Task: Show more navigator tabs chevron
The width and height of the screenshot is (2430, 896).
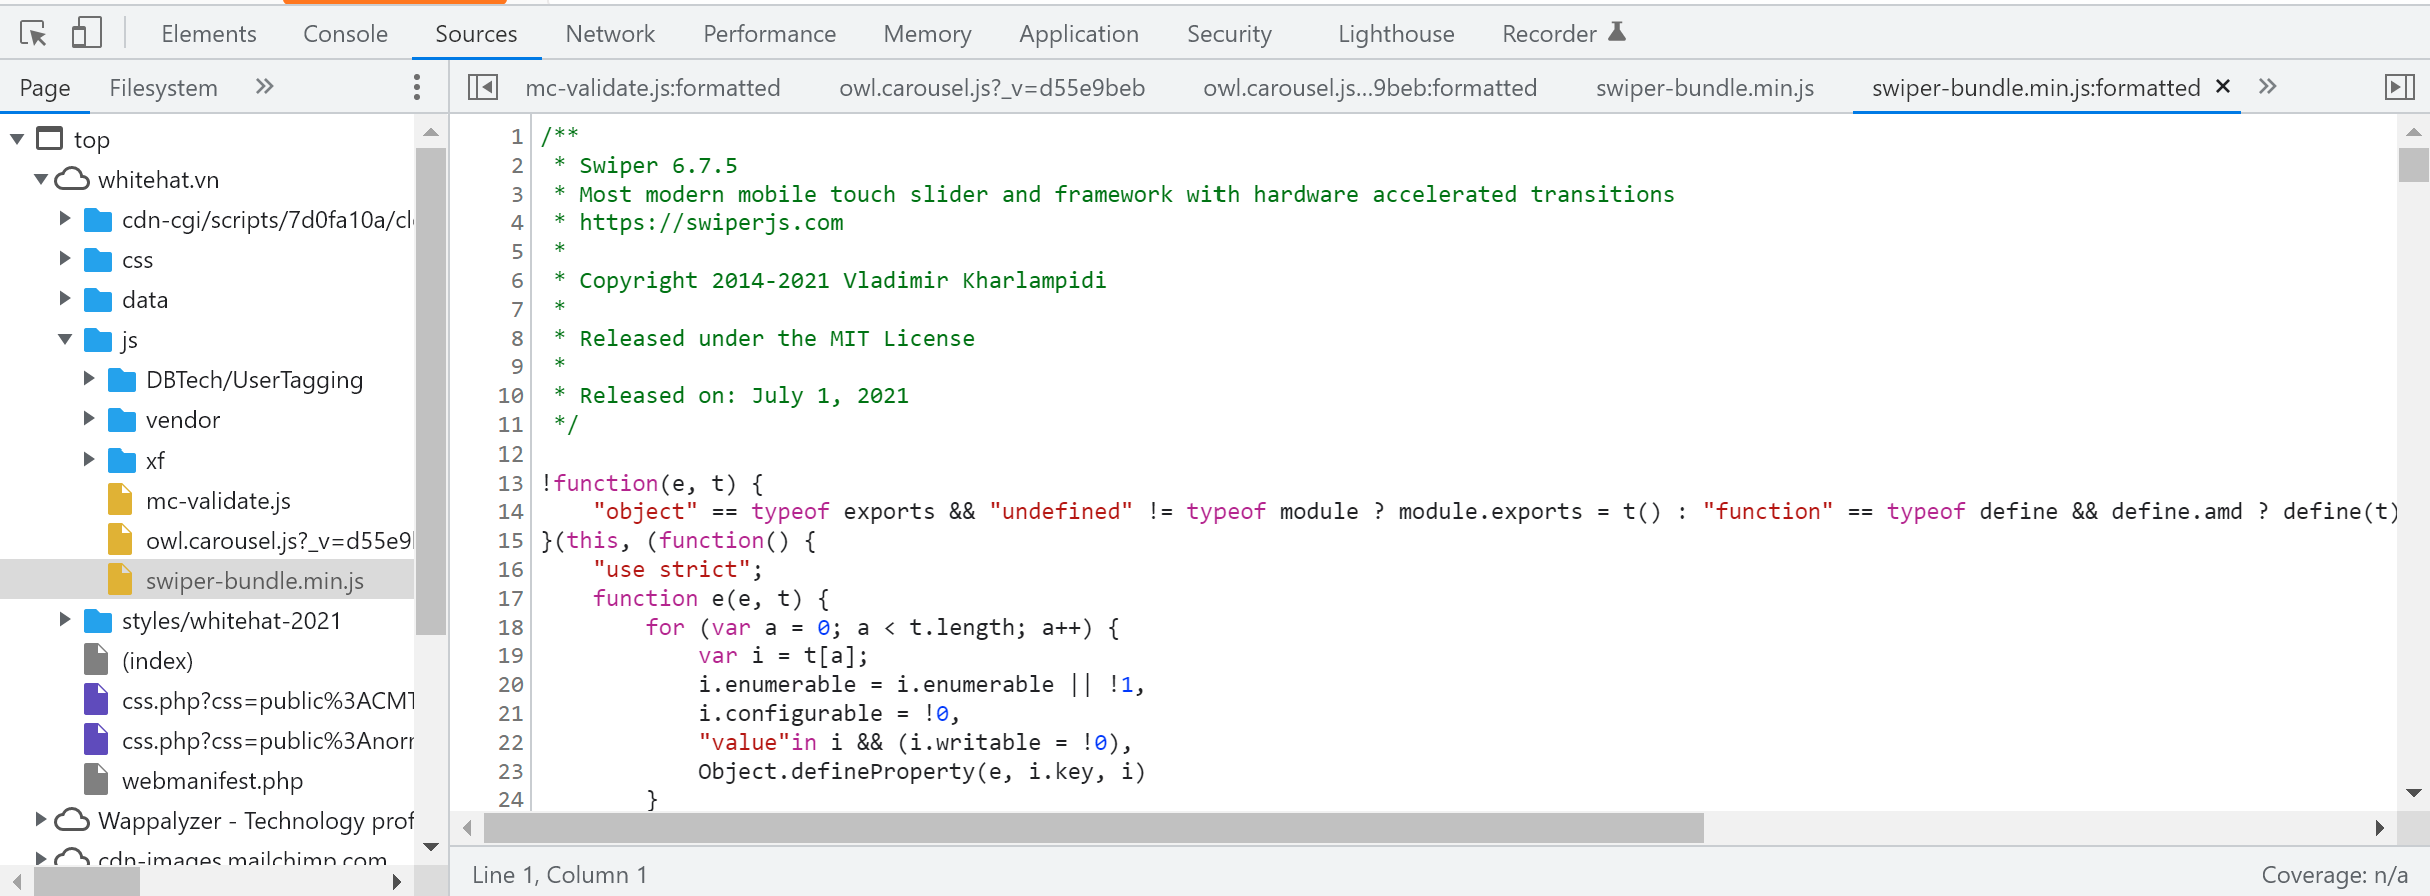Action: tap(264, 86)
